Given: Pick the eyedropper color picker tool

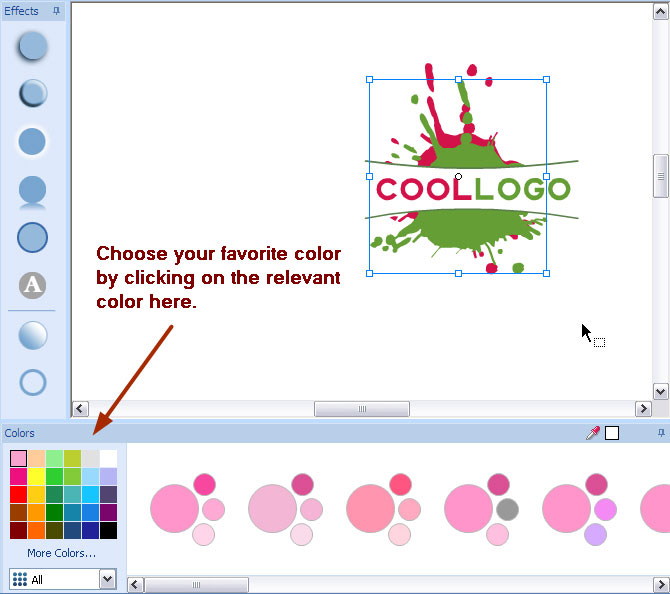Looking at the screenshot, I should pos(593,433).
